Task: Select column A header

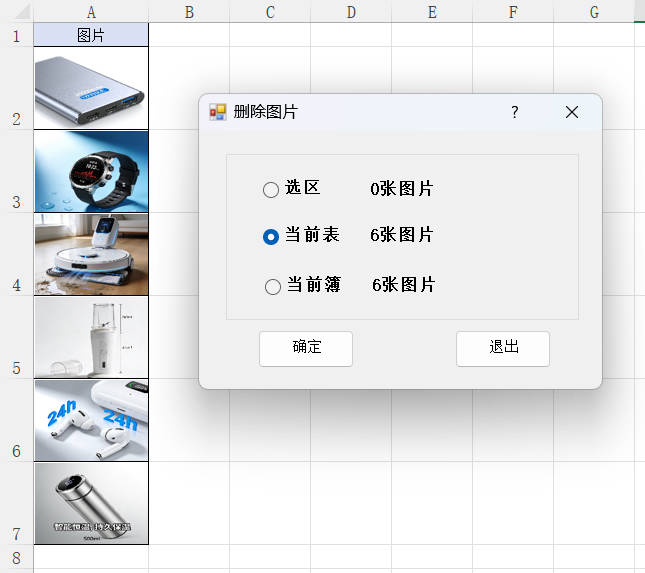Action: point(91,12)
